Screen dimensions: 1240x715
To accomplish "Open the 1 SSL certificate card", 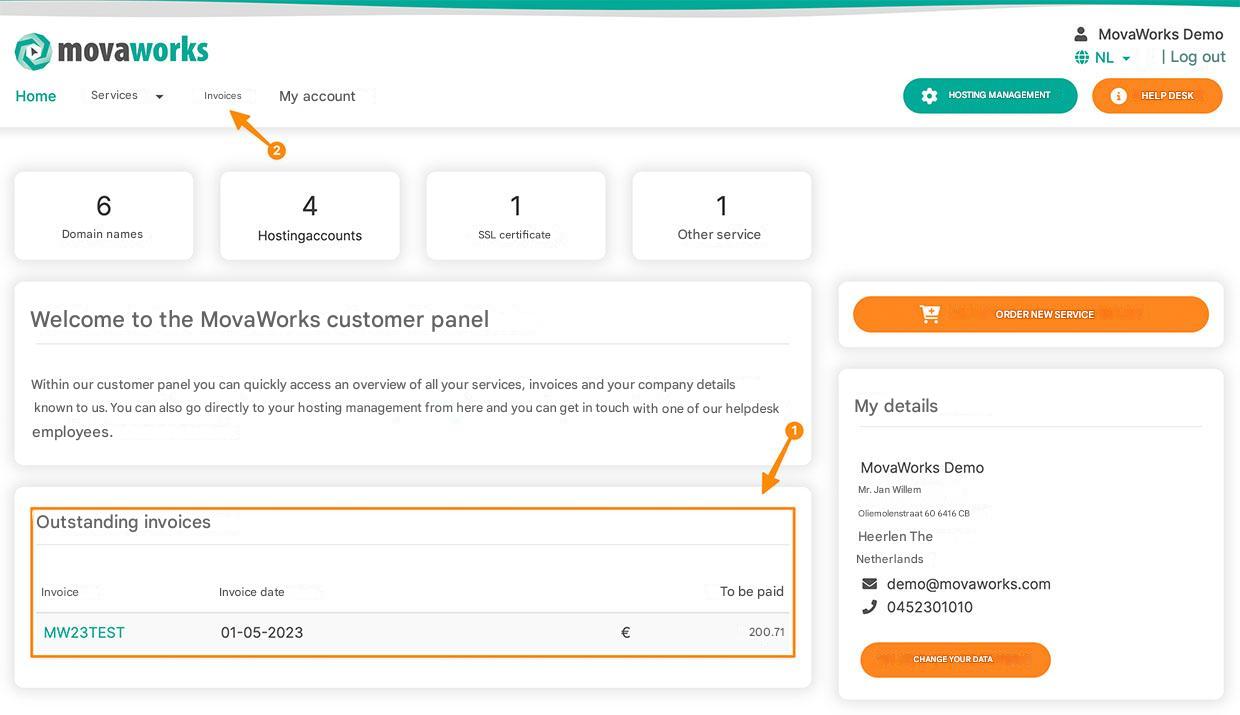I will (x=515, y=216).
